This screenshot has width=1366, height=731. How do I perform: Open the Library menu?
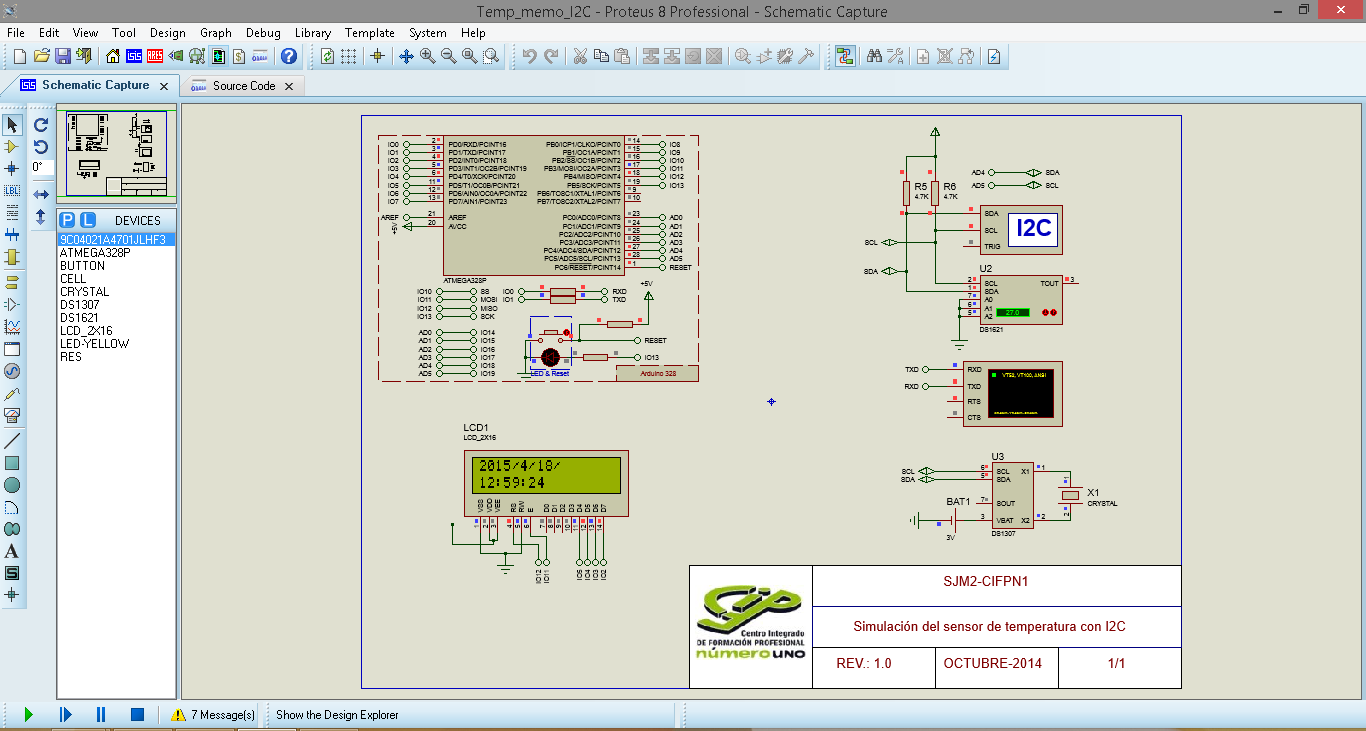click(x=313, y=33)
